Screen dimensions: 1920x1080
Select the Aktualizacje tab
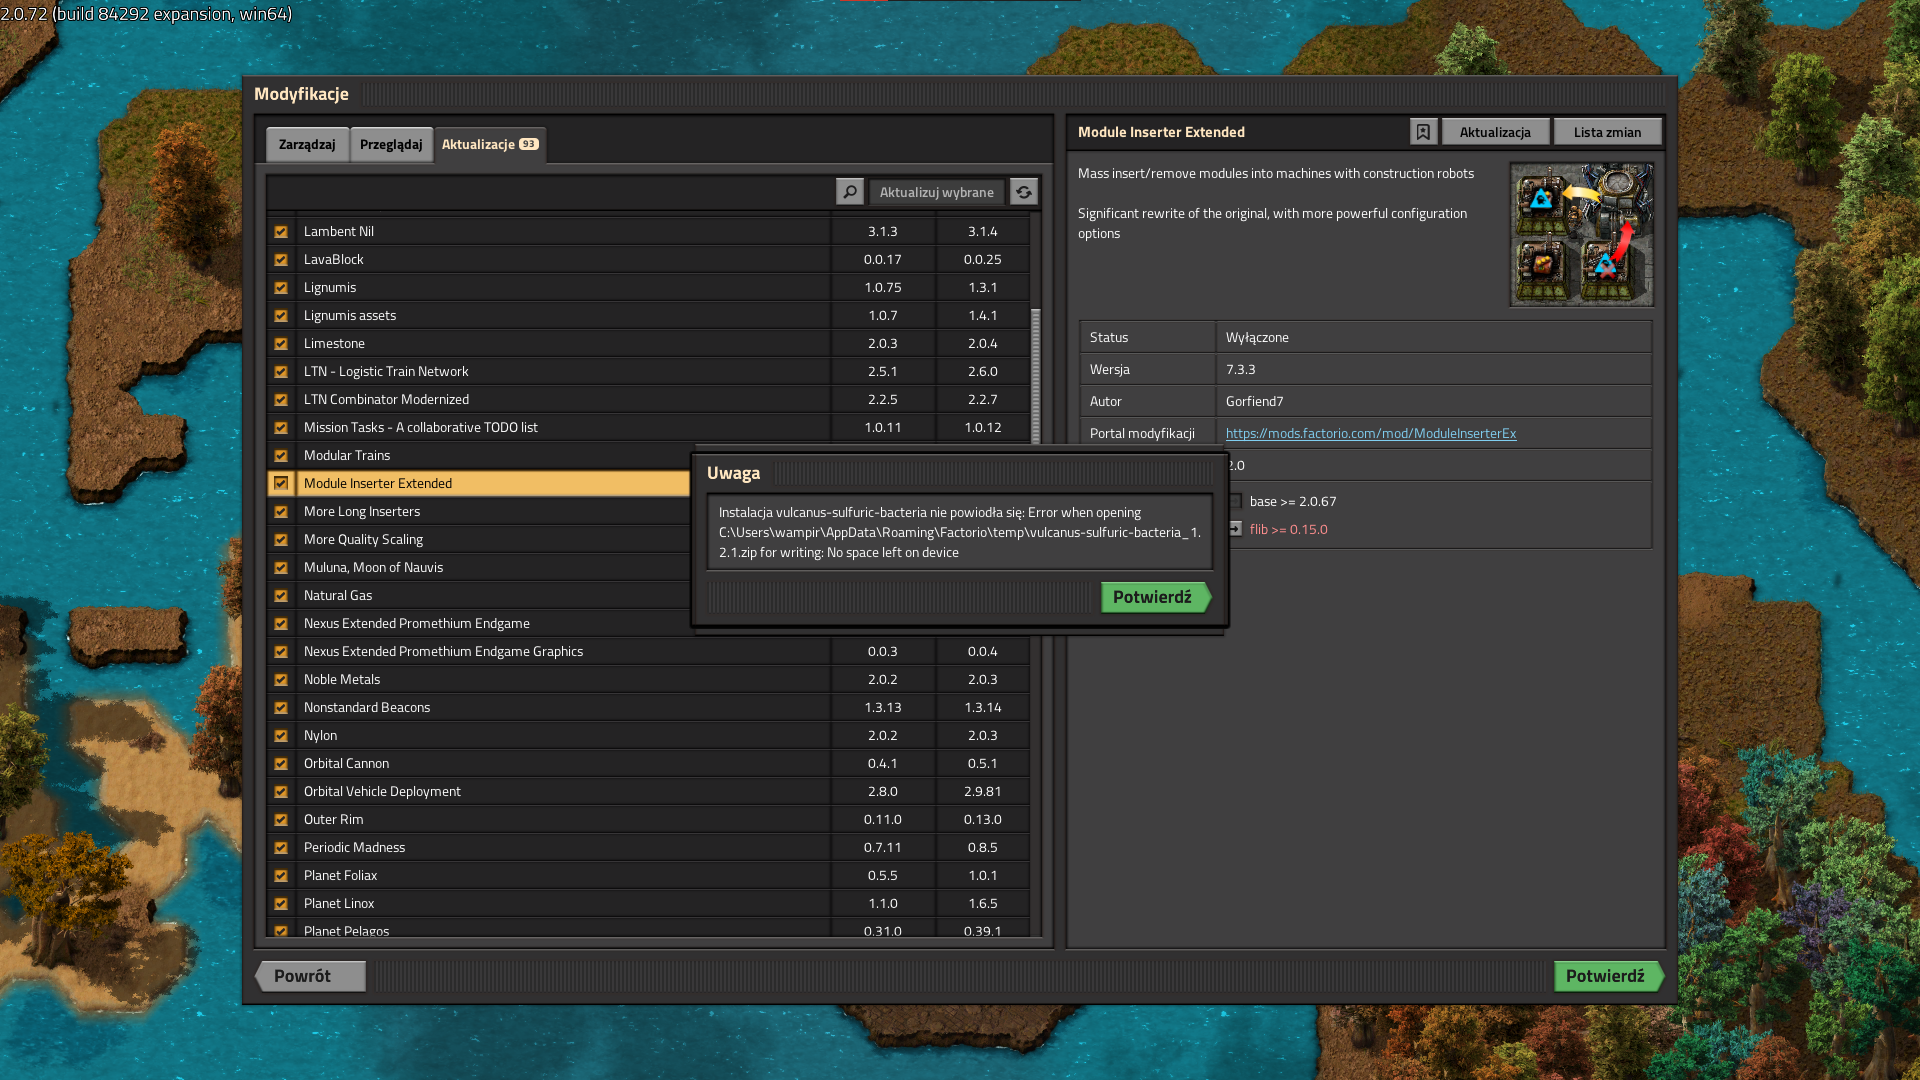point(489,144)
